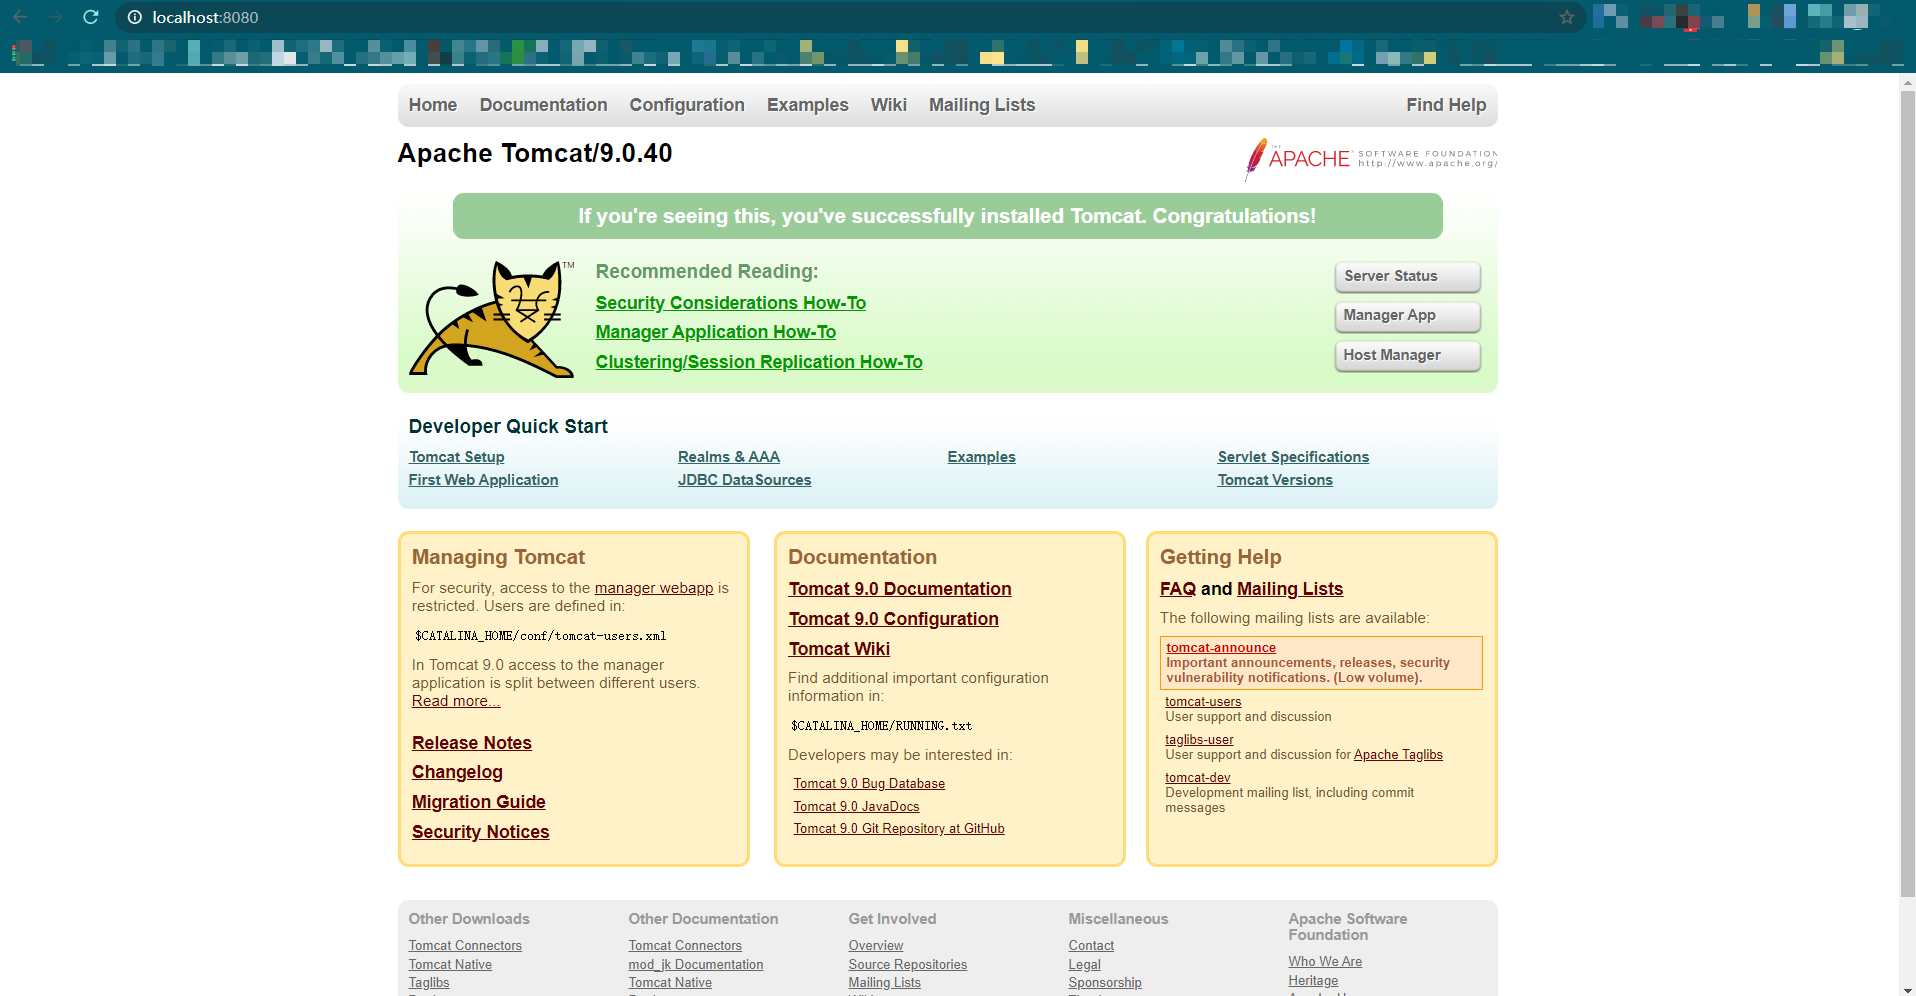The image size is (1916, 996).
Task: Follow the manager webapp link
Action: point(654,588)
